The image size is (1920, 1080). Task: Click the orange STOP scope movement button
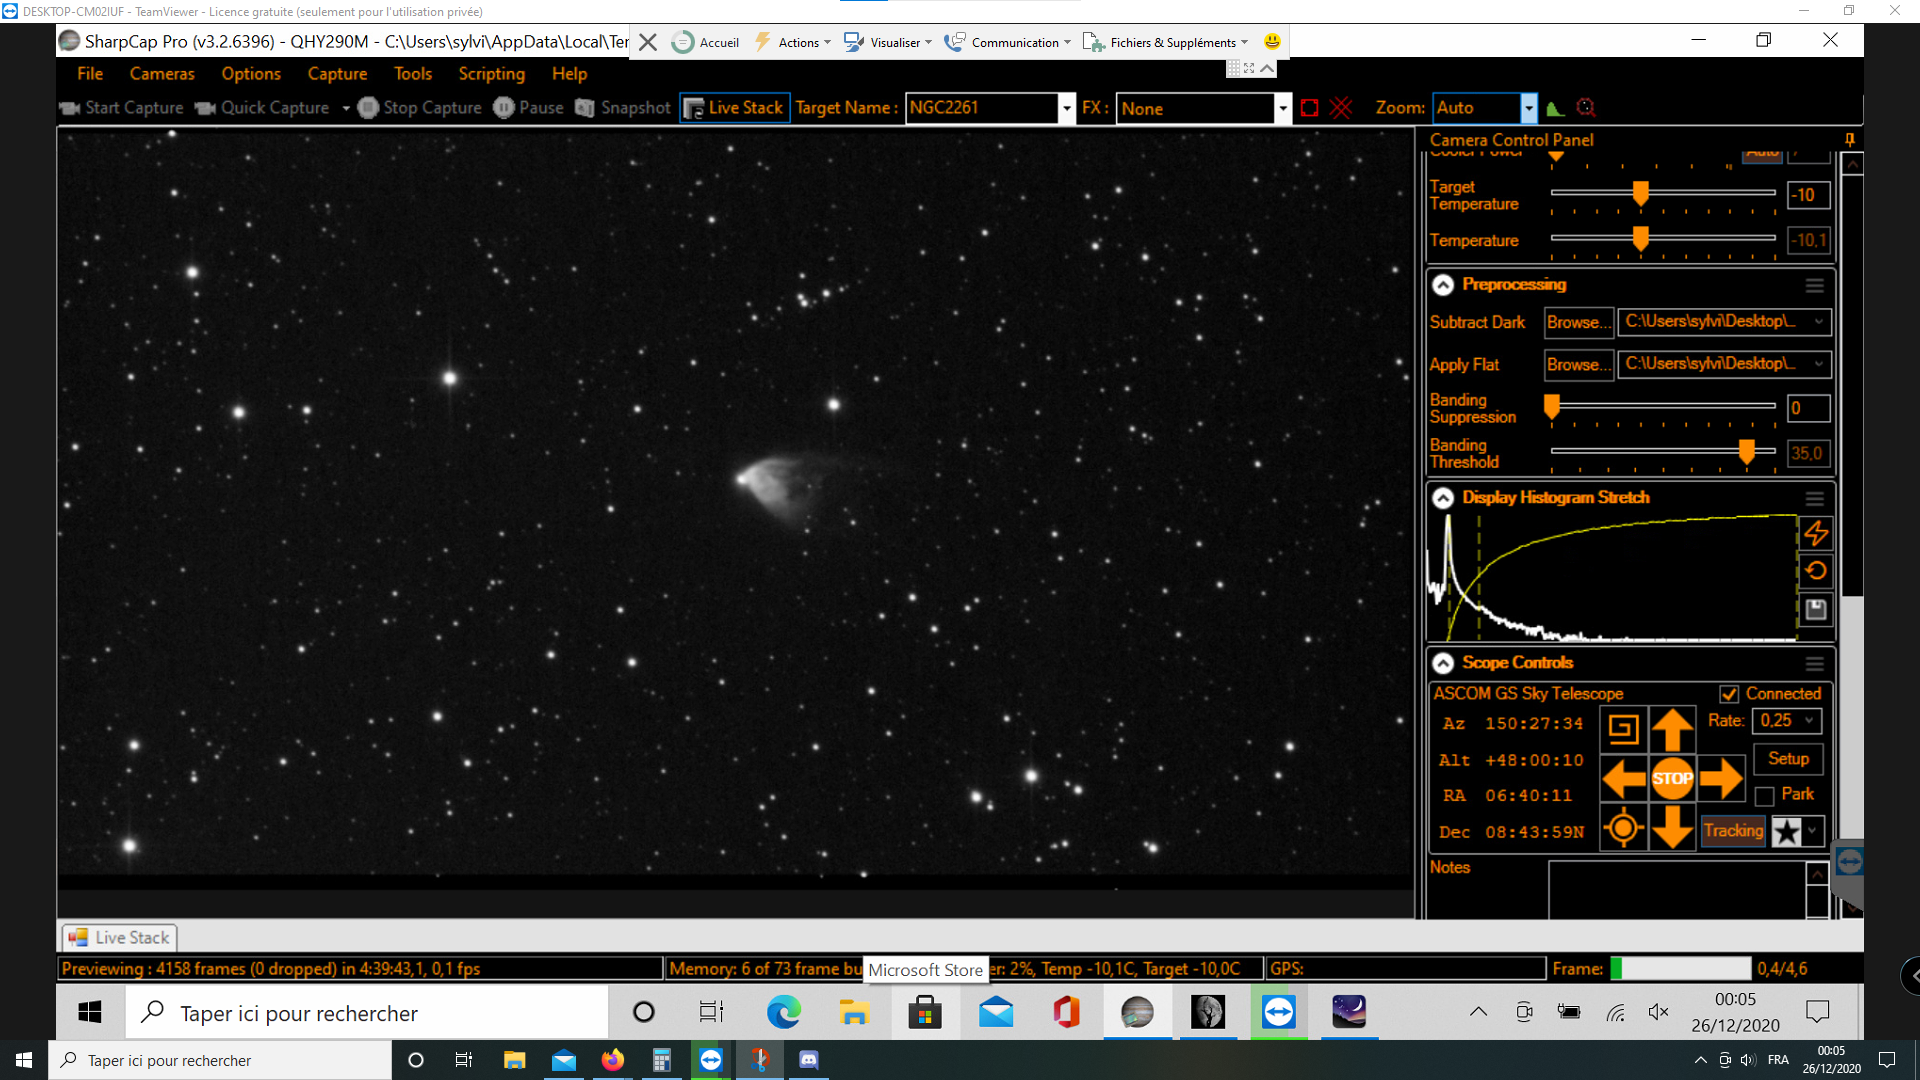click(x=1672, y=779)
